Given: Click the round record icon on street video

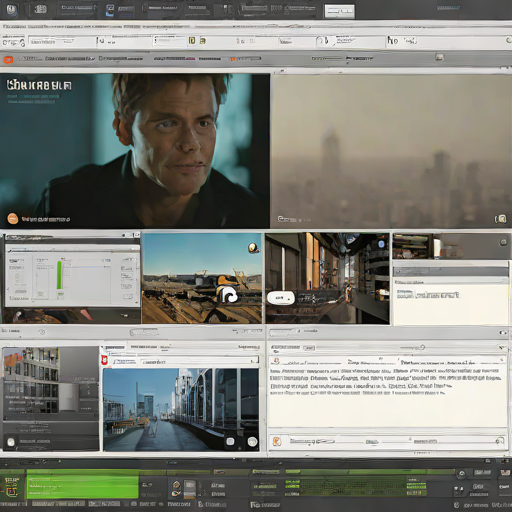Looking at the screenshot, I should pos(252,442).
